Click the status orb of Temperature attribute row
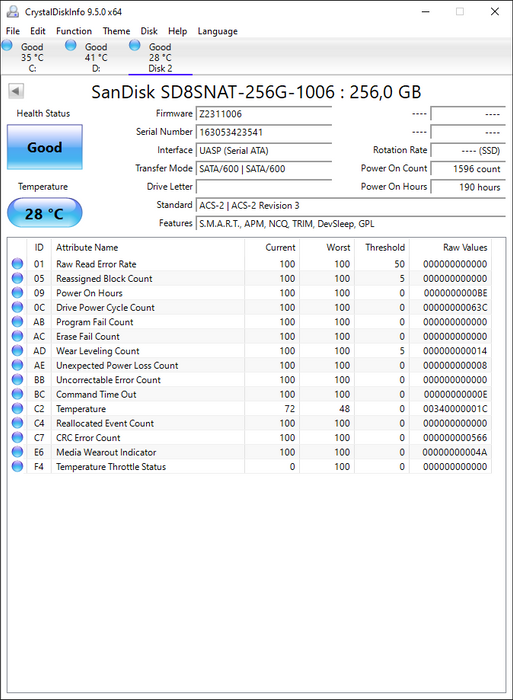This screenshot has width=513, height=700. [x=17, y=408]
